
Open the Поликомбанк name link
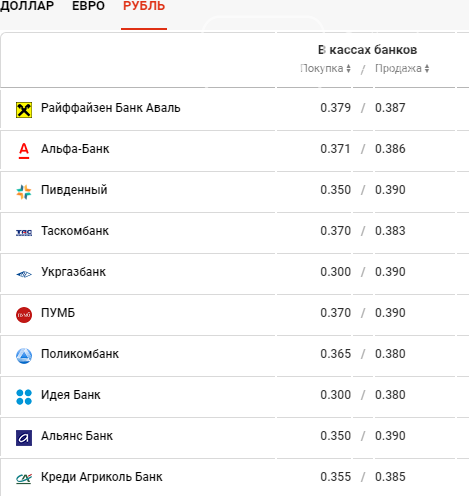[x=80, y=354]
